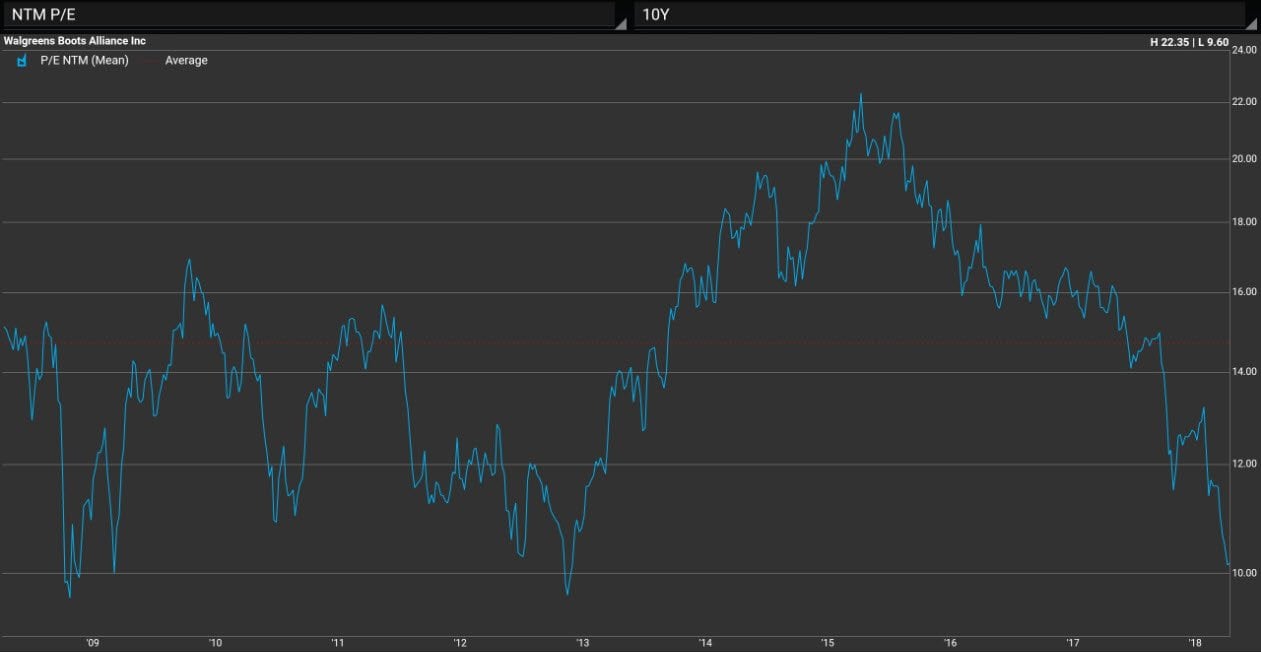
Task: Open the NTM P/E metric dropdown
Action: point(310,15)
